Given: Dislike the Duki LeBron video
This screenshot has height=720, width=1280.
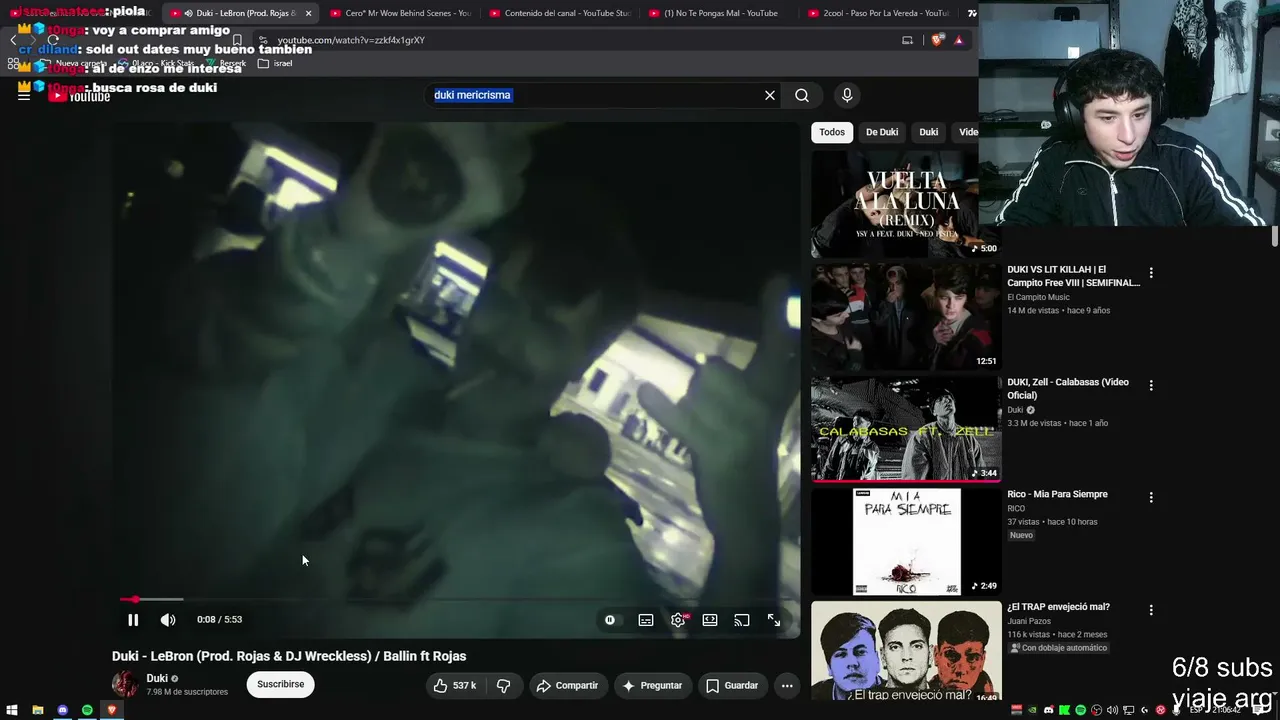Looking at the screenshot, I should (x=504, y=685).
